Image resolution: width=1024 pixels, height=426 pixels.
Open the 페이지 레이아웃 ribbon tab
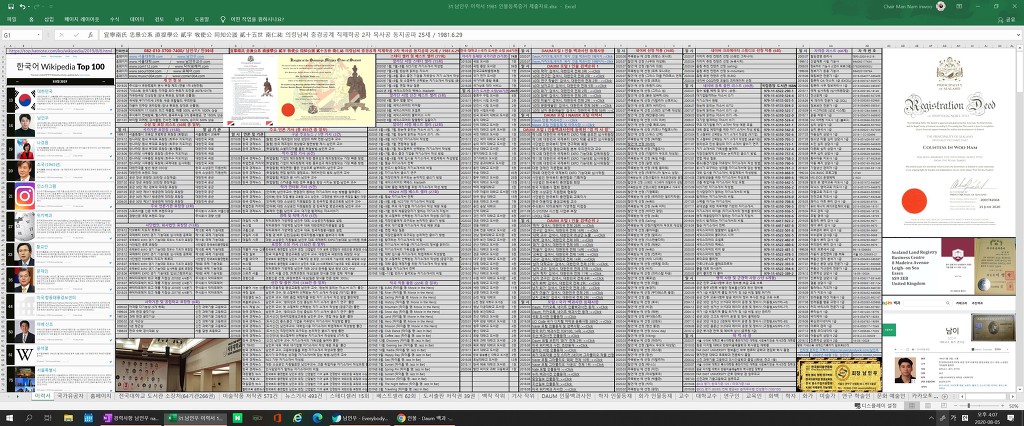82,19
